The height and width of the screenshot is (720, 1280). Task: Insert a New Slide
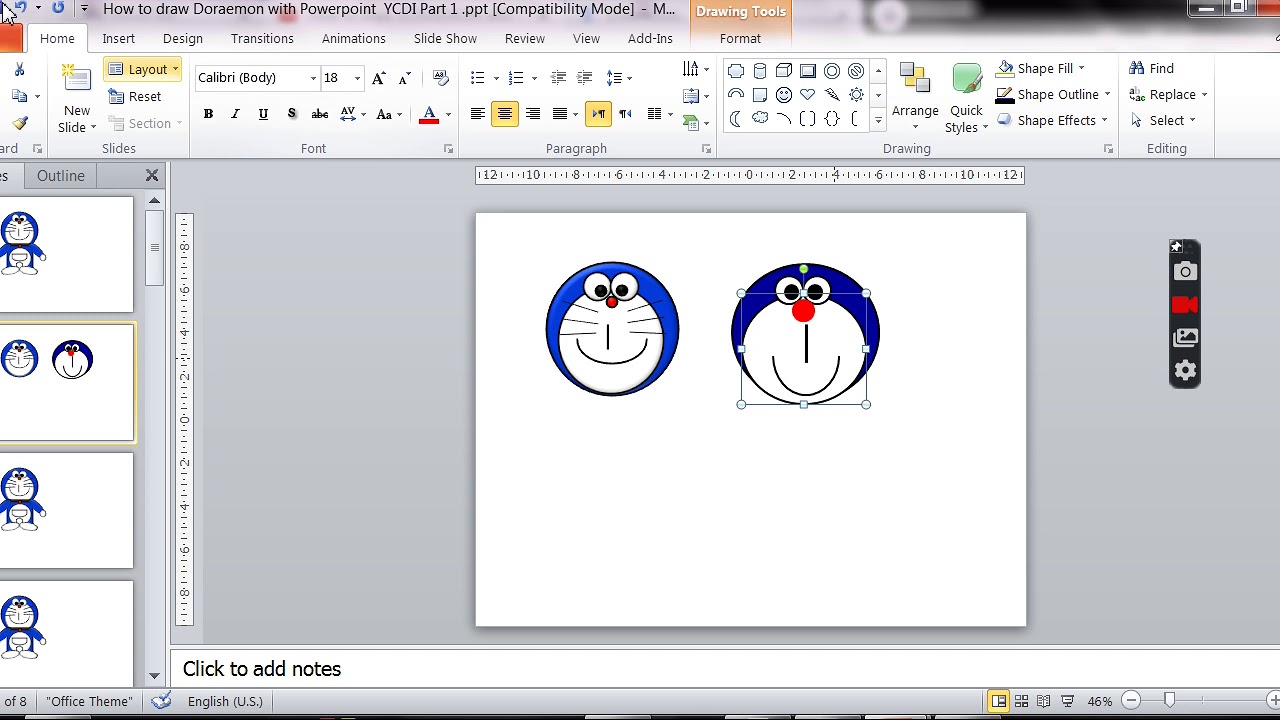point(76,98)
